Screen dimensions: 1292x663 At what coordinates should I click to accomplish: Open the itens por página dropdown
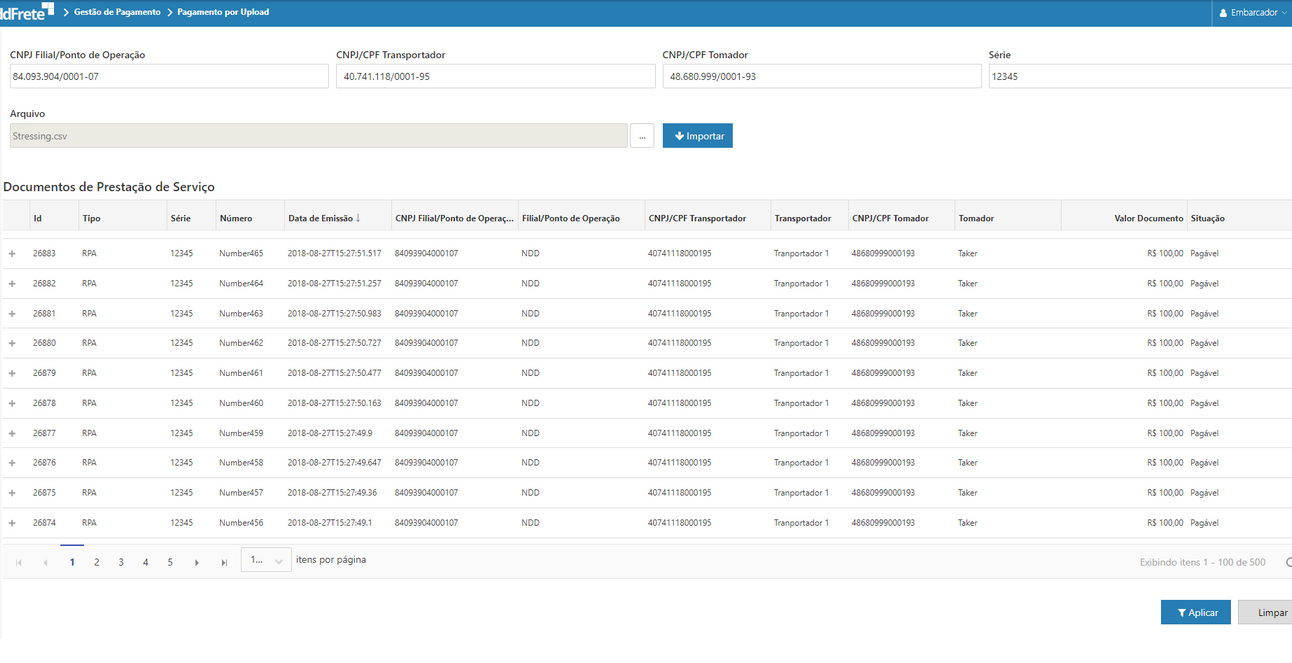(x=266, y=561)
